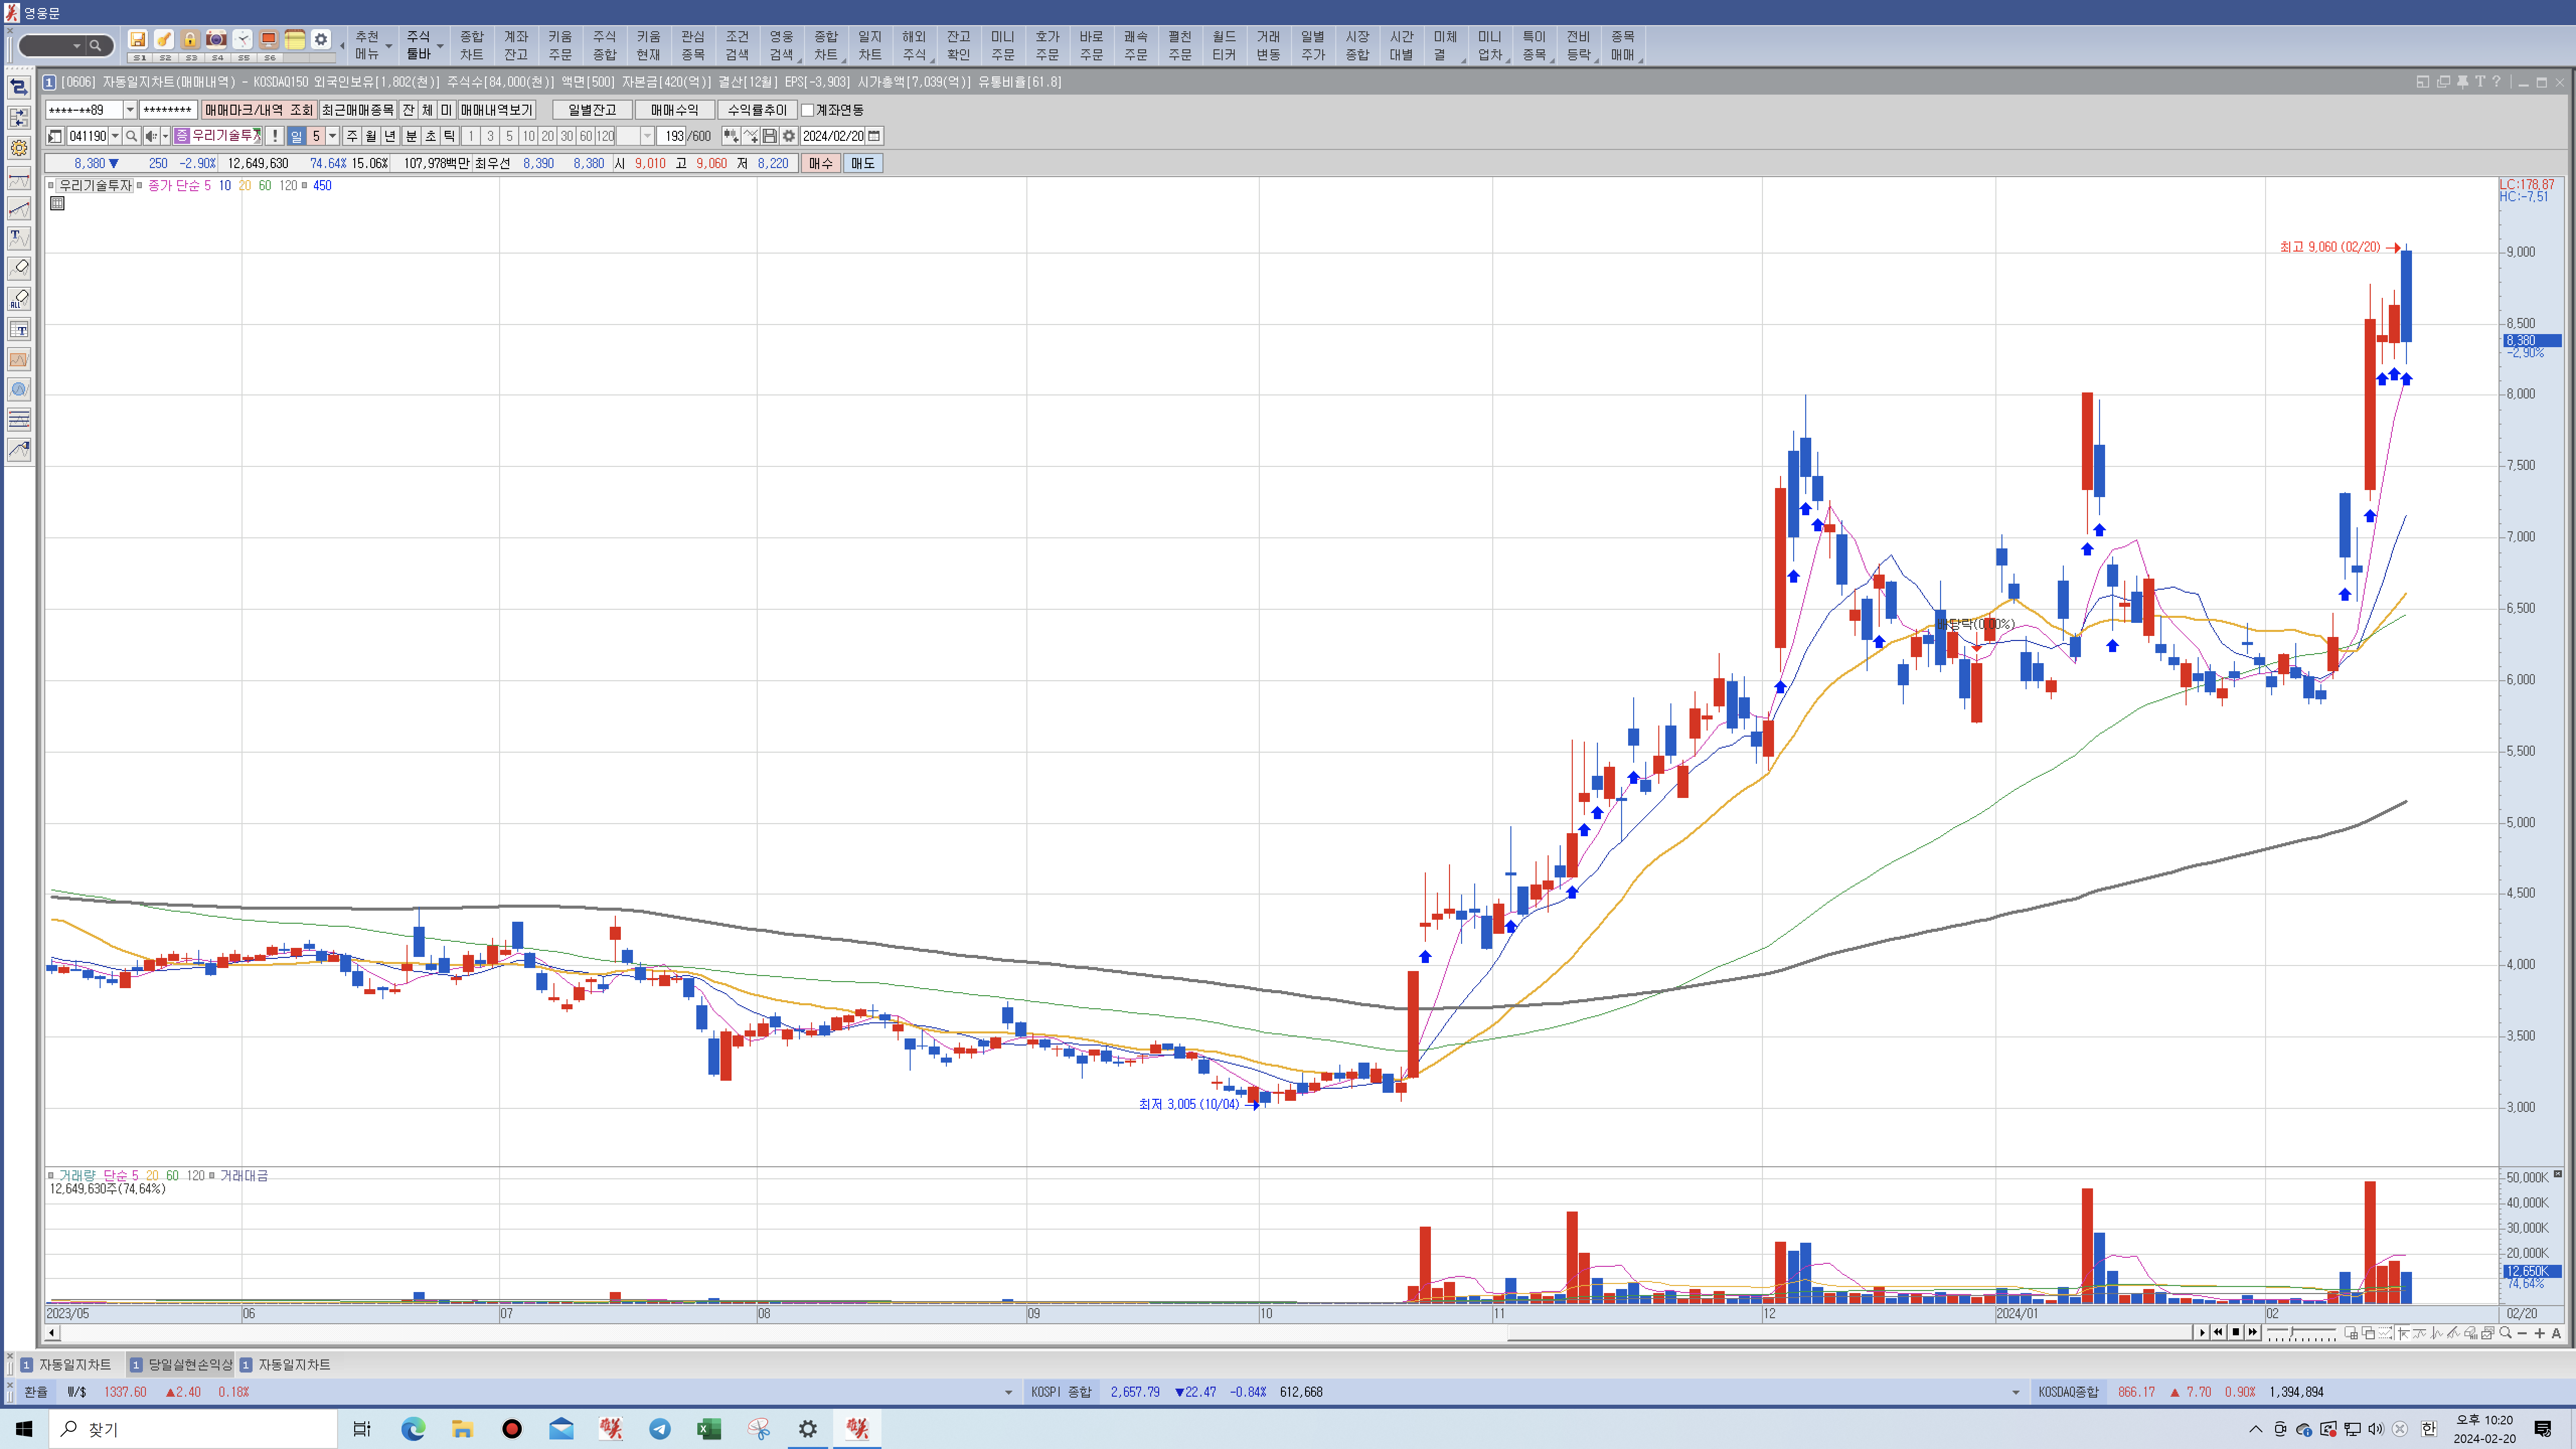The image size is (2576, 1449).
Task: Click the blue 매도 sell button
Action: [x=863, y=163]
